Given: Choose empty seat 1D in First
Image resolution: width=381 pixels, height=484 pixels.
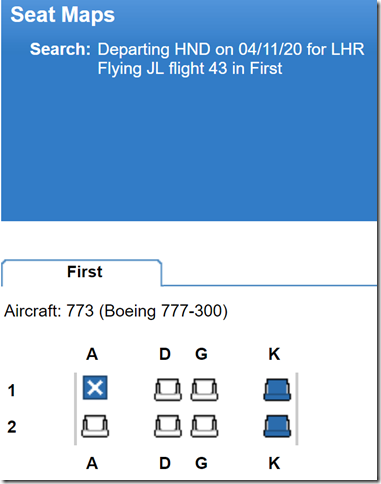Looking at the screenshot, I should [168, 389].
